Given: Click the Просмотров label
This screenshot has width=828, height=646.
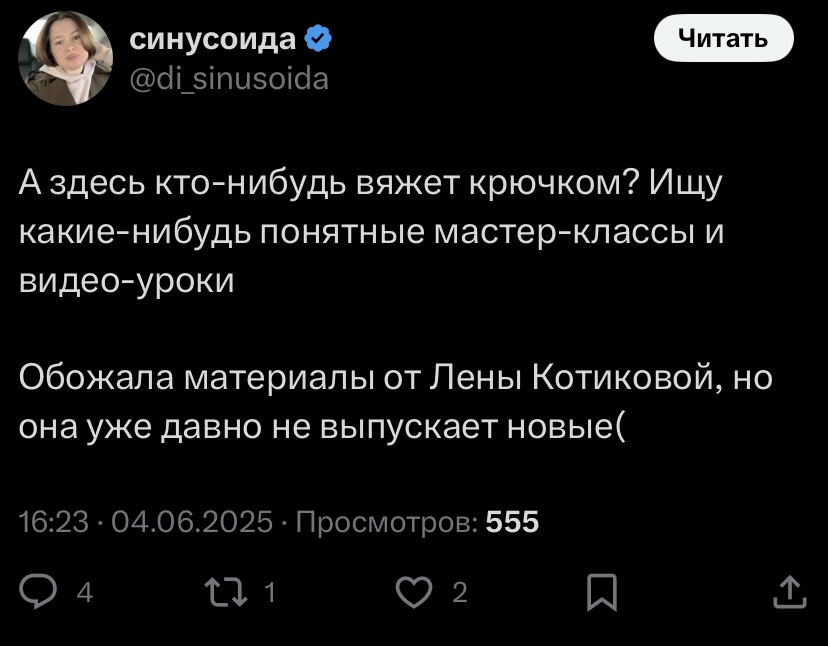Looking at the screenshot, I should coord(388,522).
